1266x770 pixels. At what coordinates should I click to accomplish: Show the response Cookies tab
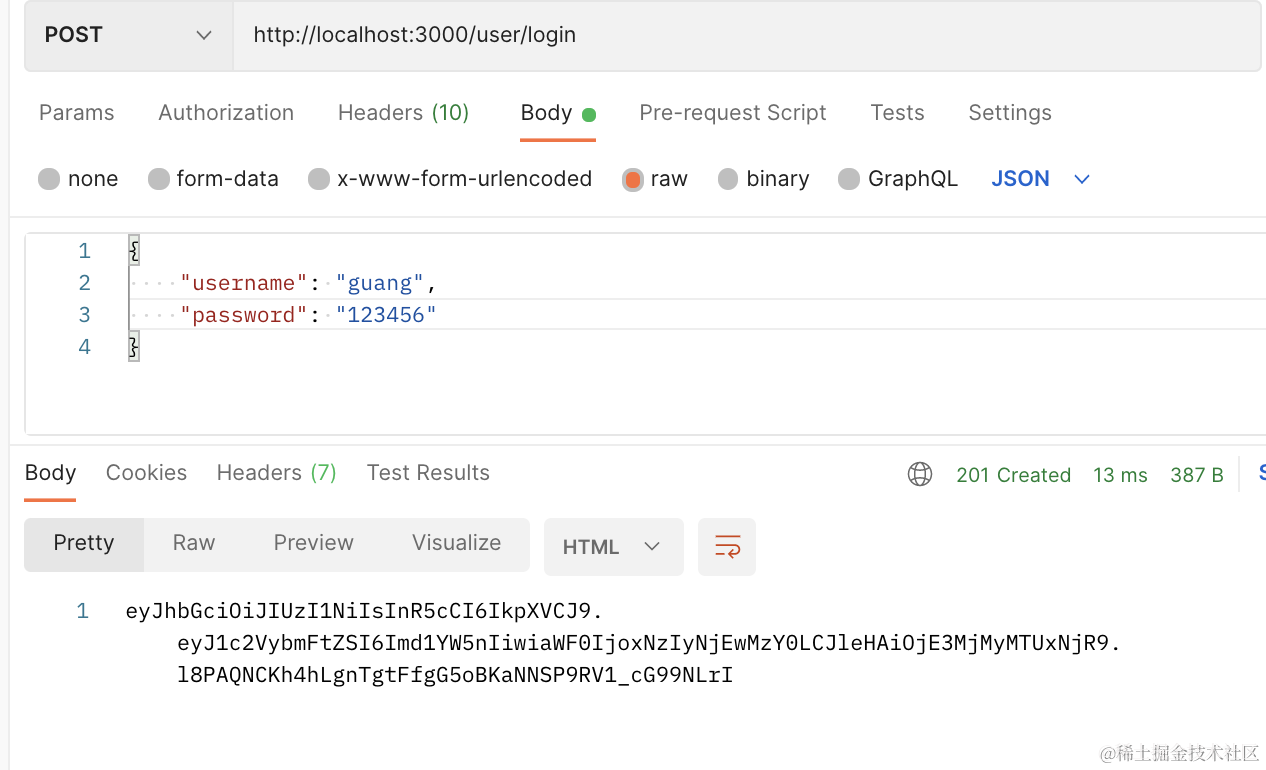[x=146, y=473]
